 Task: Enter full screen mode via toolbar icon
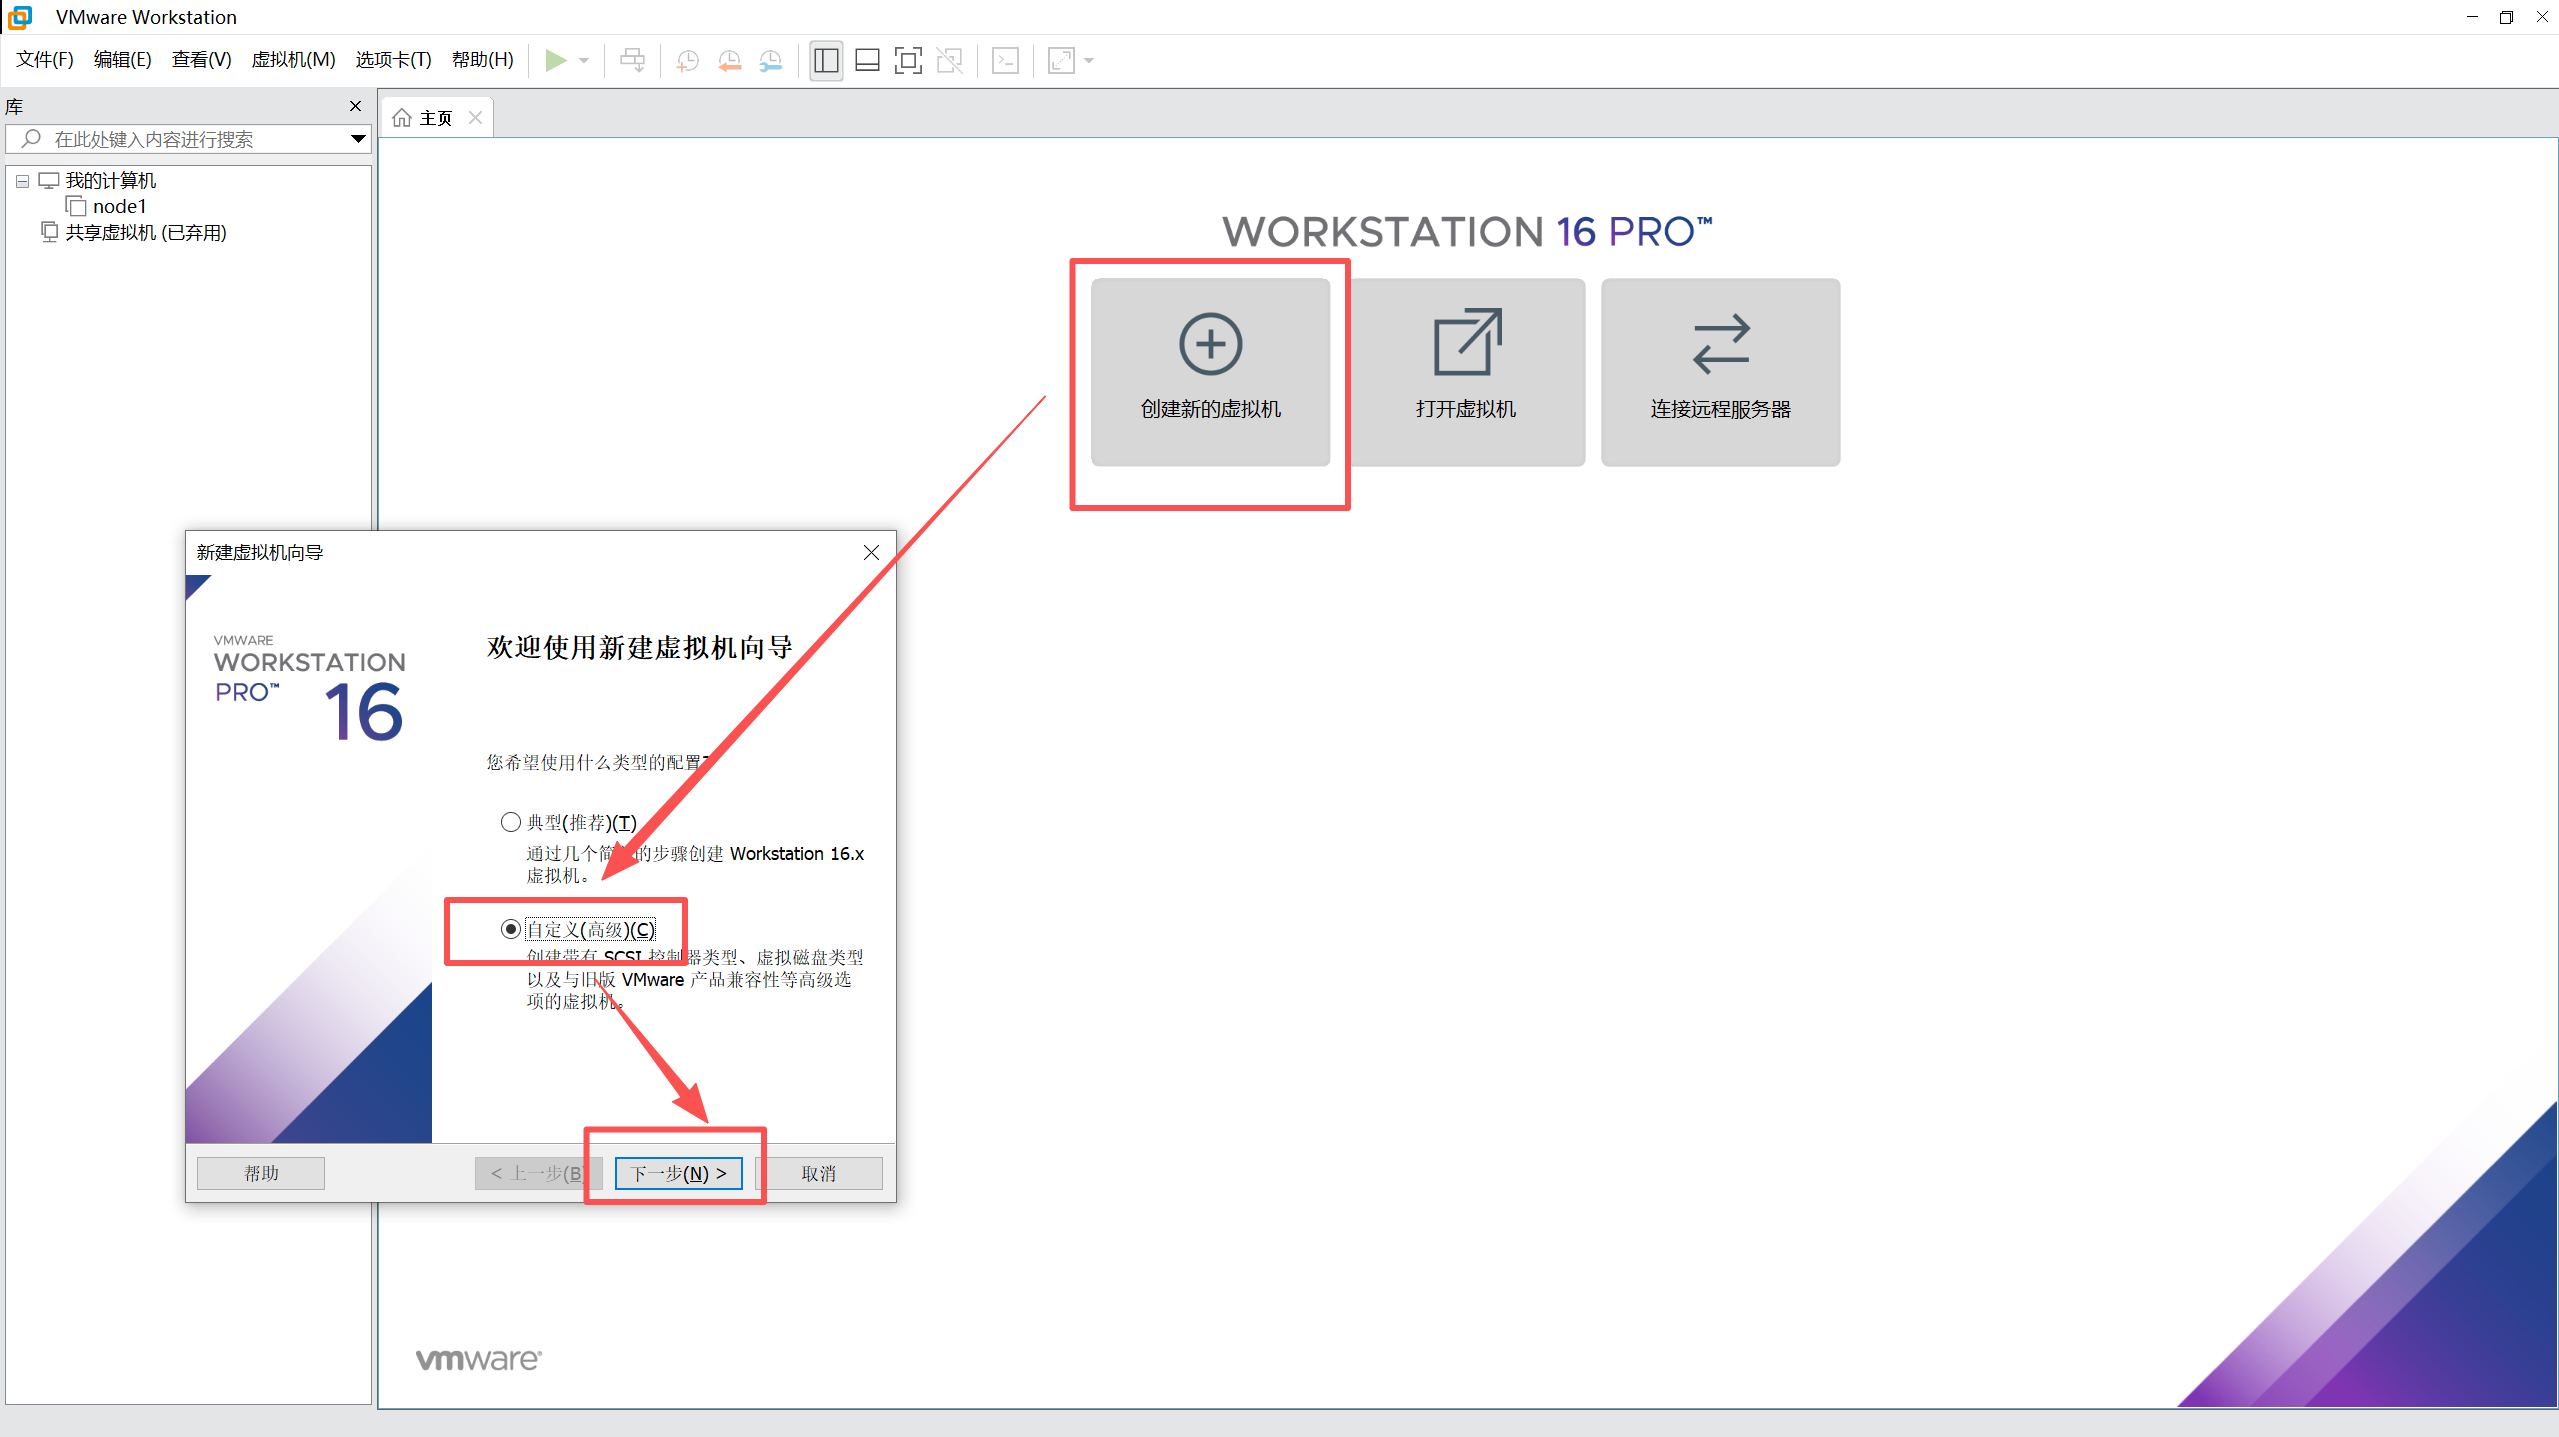pyautogui.click(x=908, y=61)
